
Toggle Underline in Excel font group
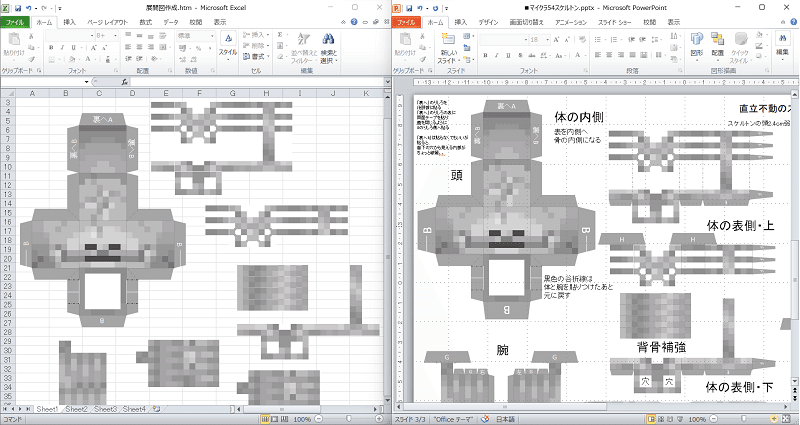[73, 47]
